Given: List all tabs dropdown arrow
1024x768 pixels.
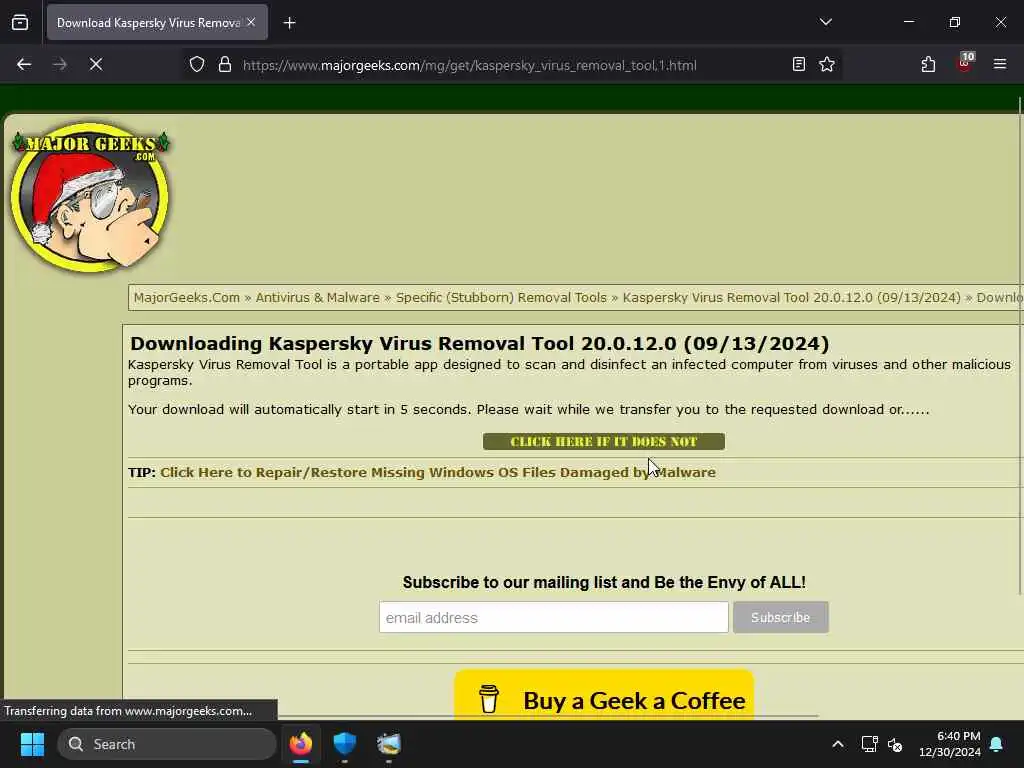Looking at the screenshot, I should coord(825,22).
